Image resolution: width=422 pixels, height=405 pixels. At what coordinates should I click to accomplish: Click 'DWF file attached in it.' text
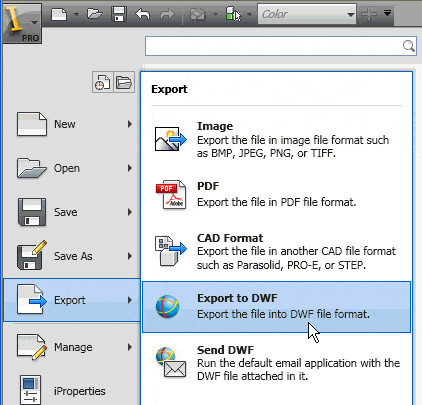pos(252,376)
